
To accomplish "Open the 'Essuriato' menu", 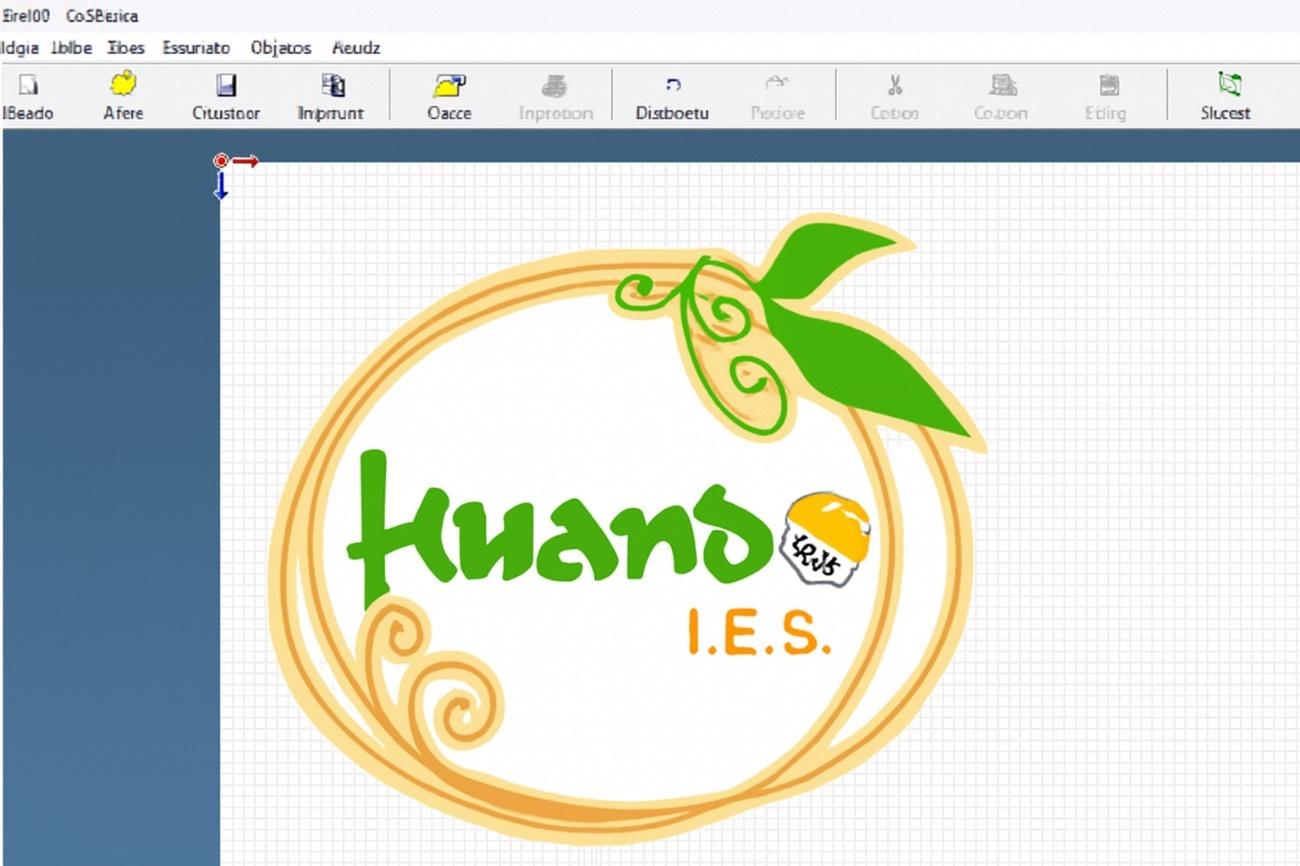I will (196, 48).
